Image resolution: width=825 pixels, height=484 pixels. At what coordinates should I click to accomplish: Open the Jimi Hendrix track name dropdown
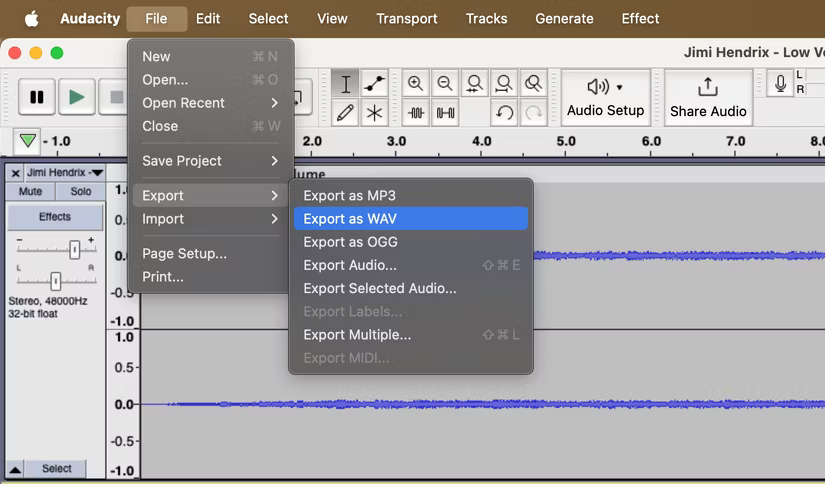click(65, 173)
